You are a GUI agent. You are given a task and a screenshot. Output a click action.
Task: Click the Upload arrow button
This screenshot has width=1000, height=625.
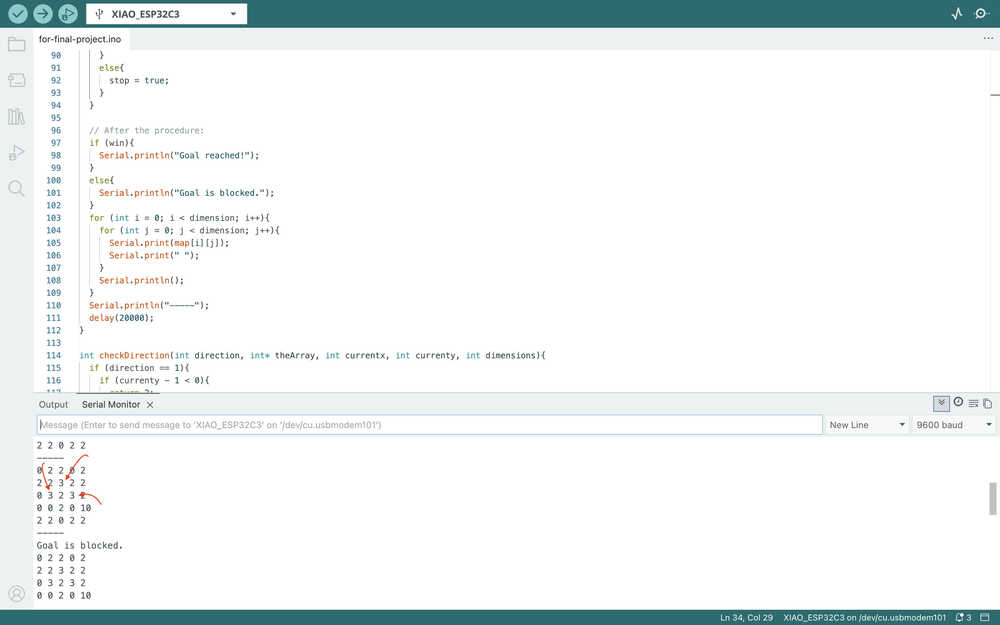43,13
